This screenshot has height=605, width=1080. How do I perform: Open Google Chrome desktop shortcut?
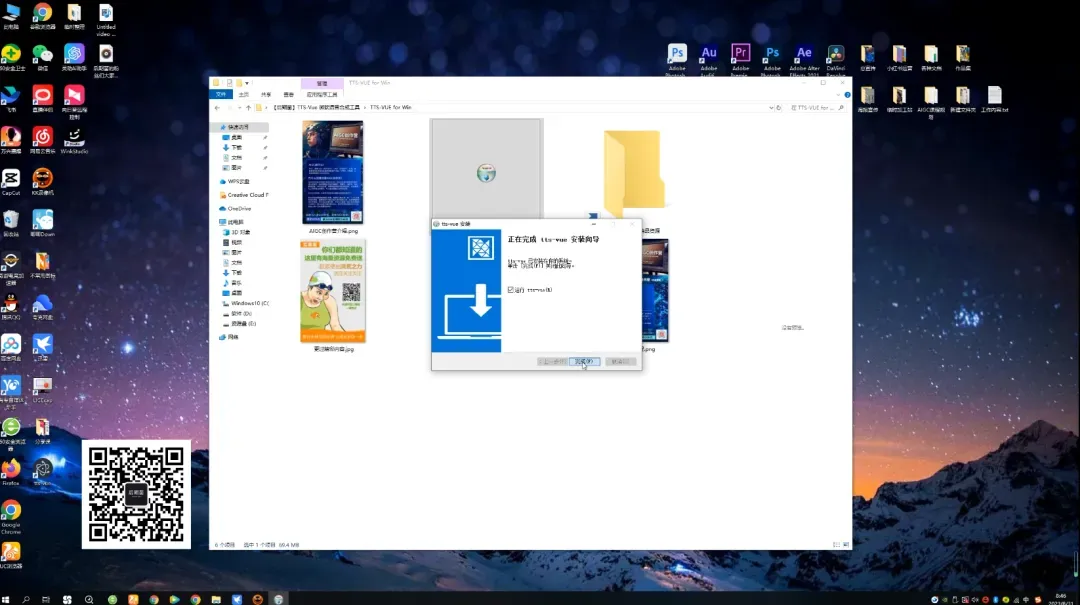pyautogui.click(x=11, y=510)
